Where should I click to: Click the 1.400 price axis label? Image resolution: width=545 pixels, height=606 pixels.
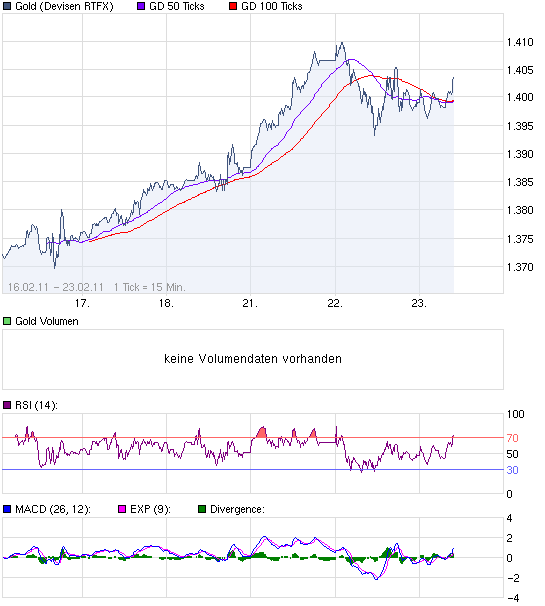click(520, 97)
